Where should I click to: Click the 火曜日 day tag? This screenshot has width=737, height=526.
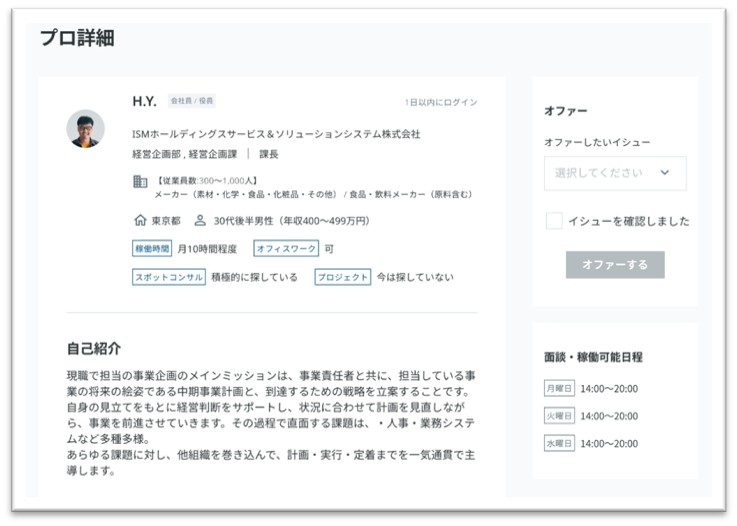559,416
